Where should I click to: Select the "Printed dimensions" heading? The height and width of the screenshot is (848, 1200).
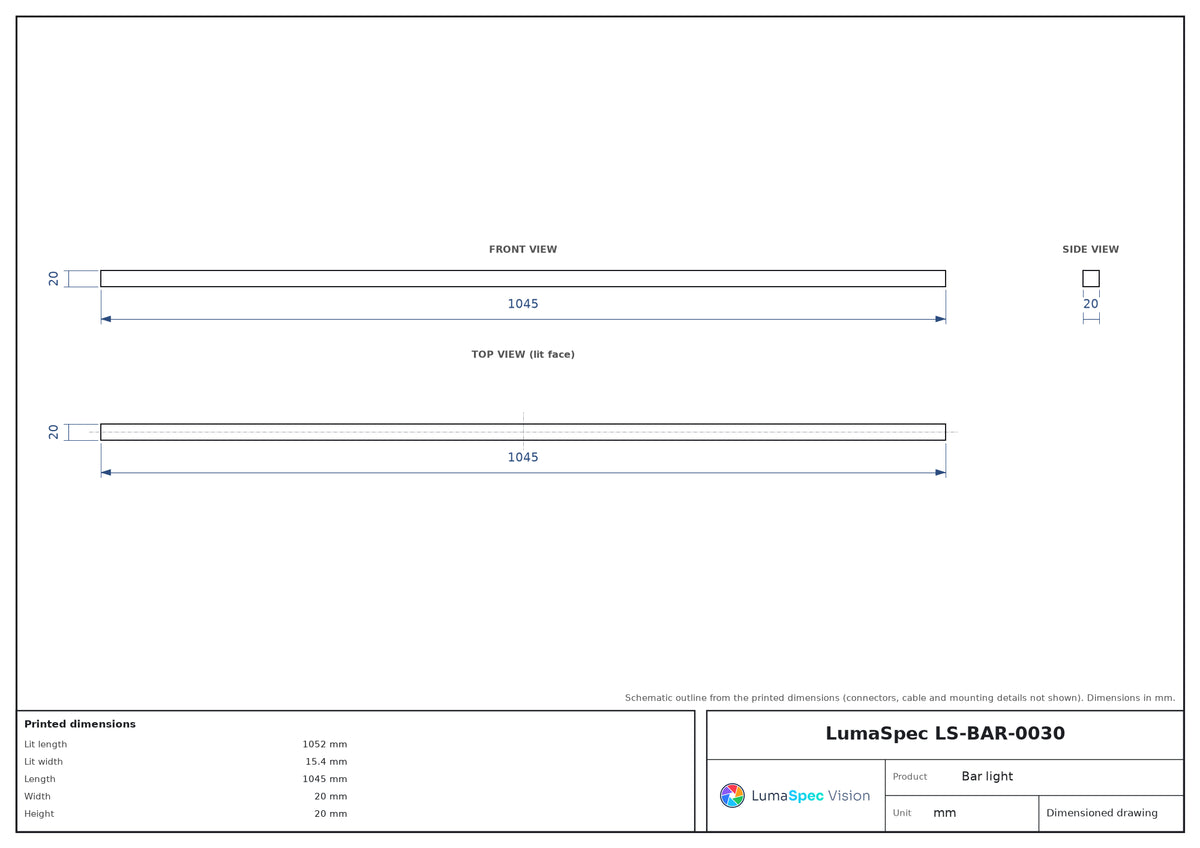click(x=80, y=724)
